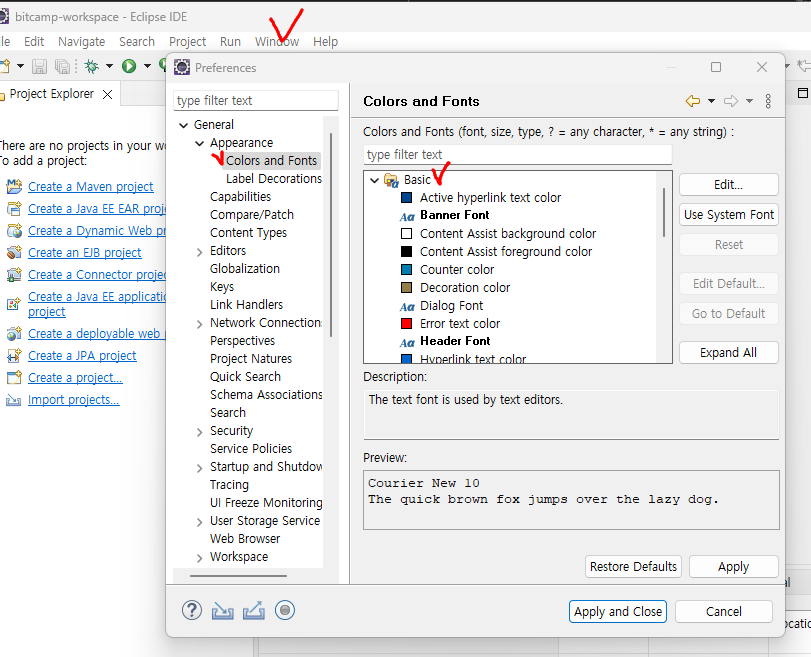Click the Forward arrow in the Colors and Fonts header
Image resolution: width=811 pixels, height=657 pixels.
coord(731,101)
